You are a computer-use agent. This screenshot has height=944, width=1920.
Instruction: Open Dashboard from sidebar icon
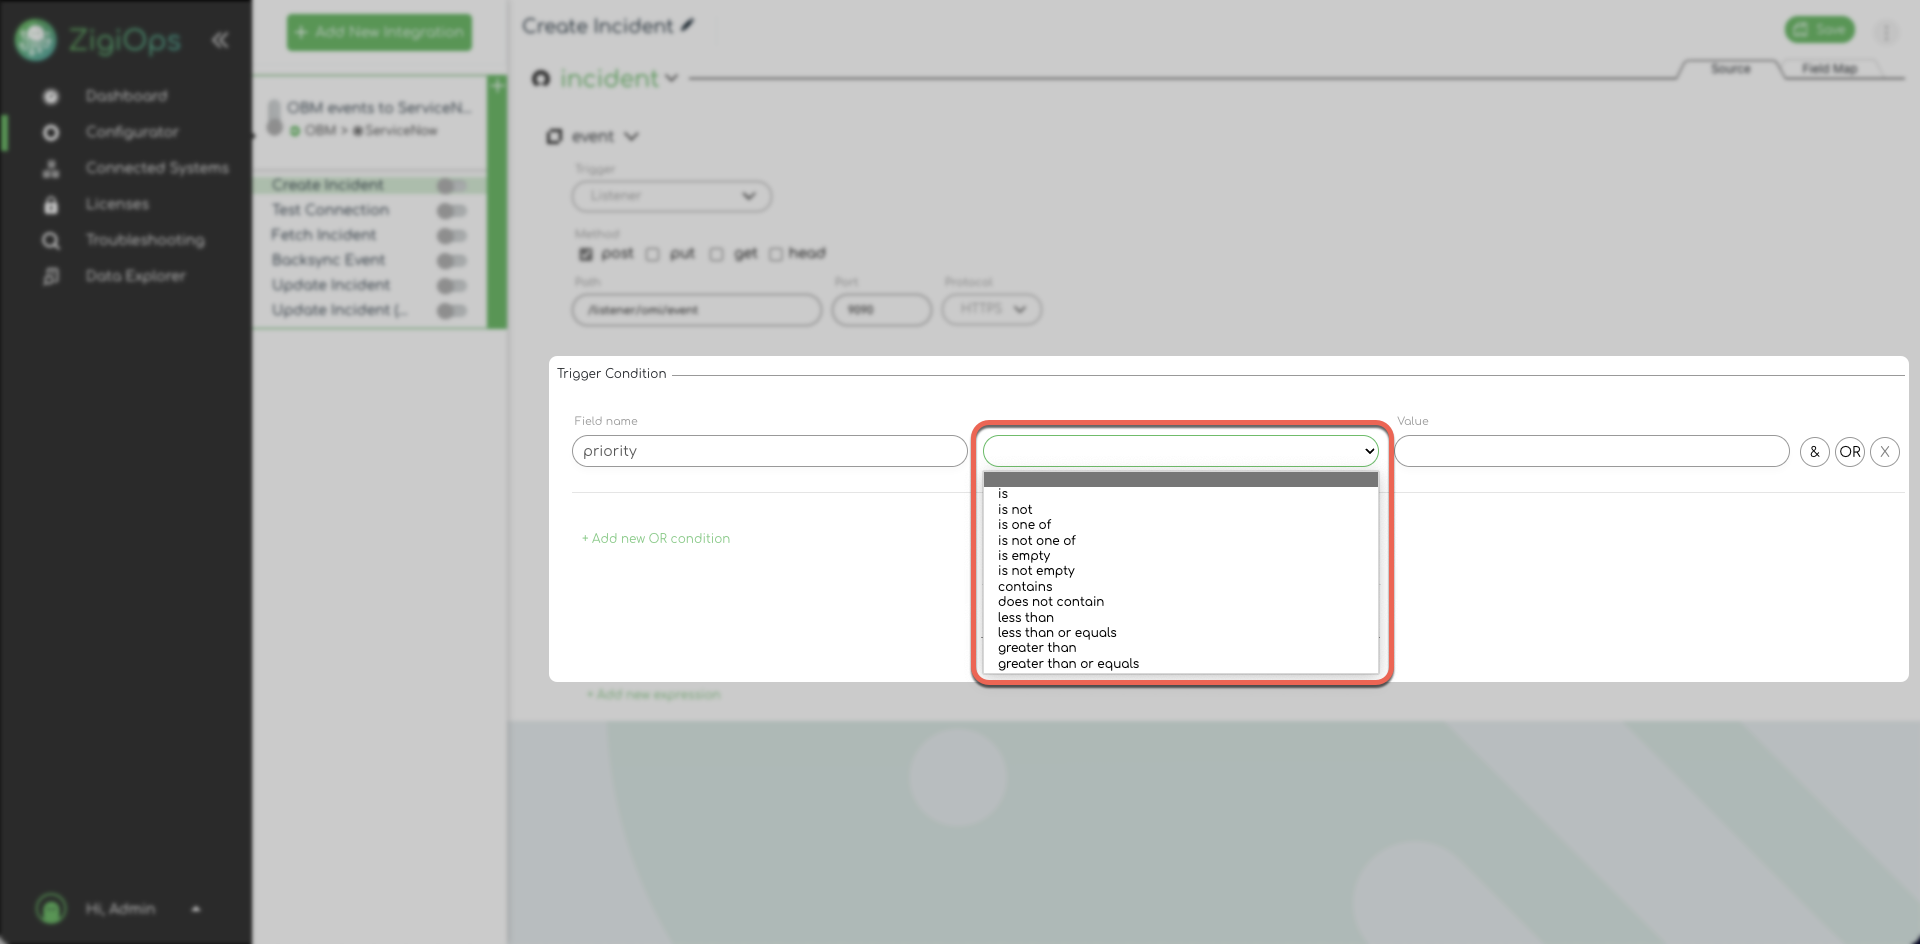tap(51, 97)
